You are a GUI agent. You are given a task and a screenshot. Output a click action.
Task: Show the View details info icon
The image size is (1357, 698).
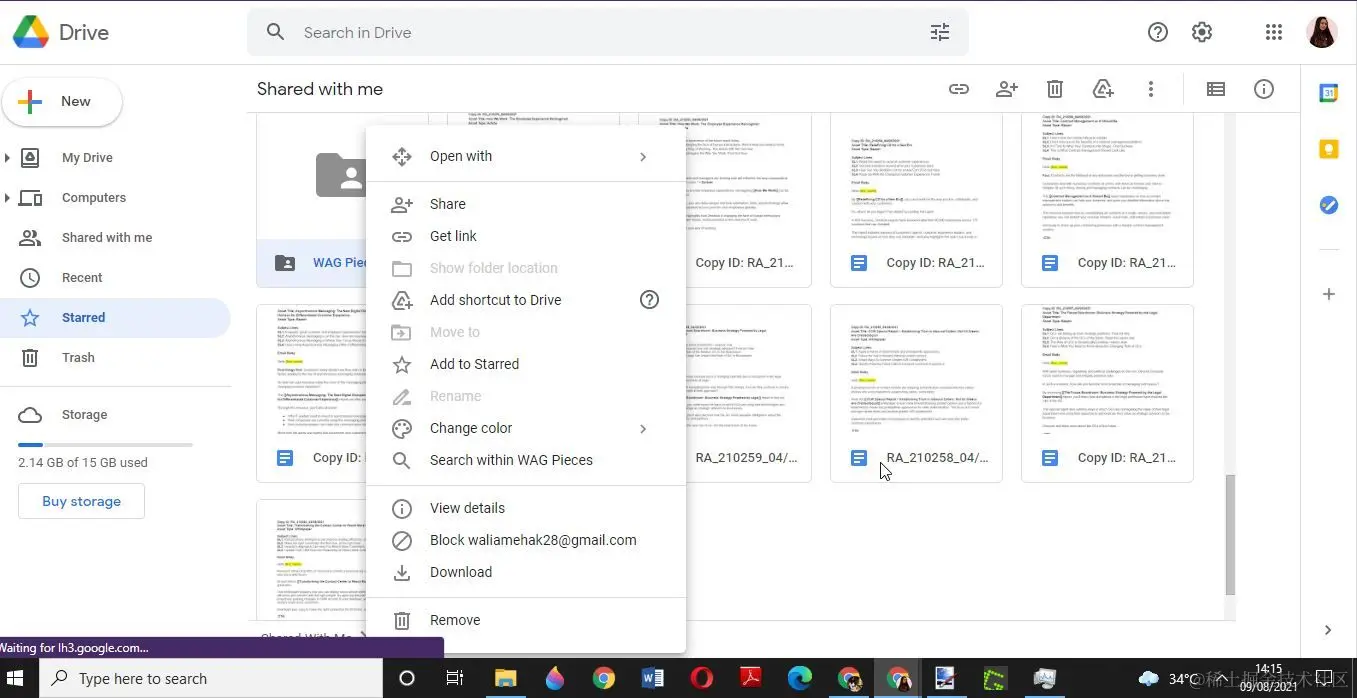coord(1264,89)
